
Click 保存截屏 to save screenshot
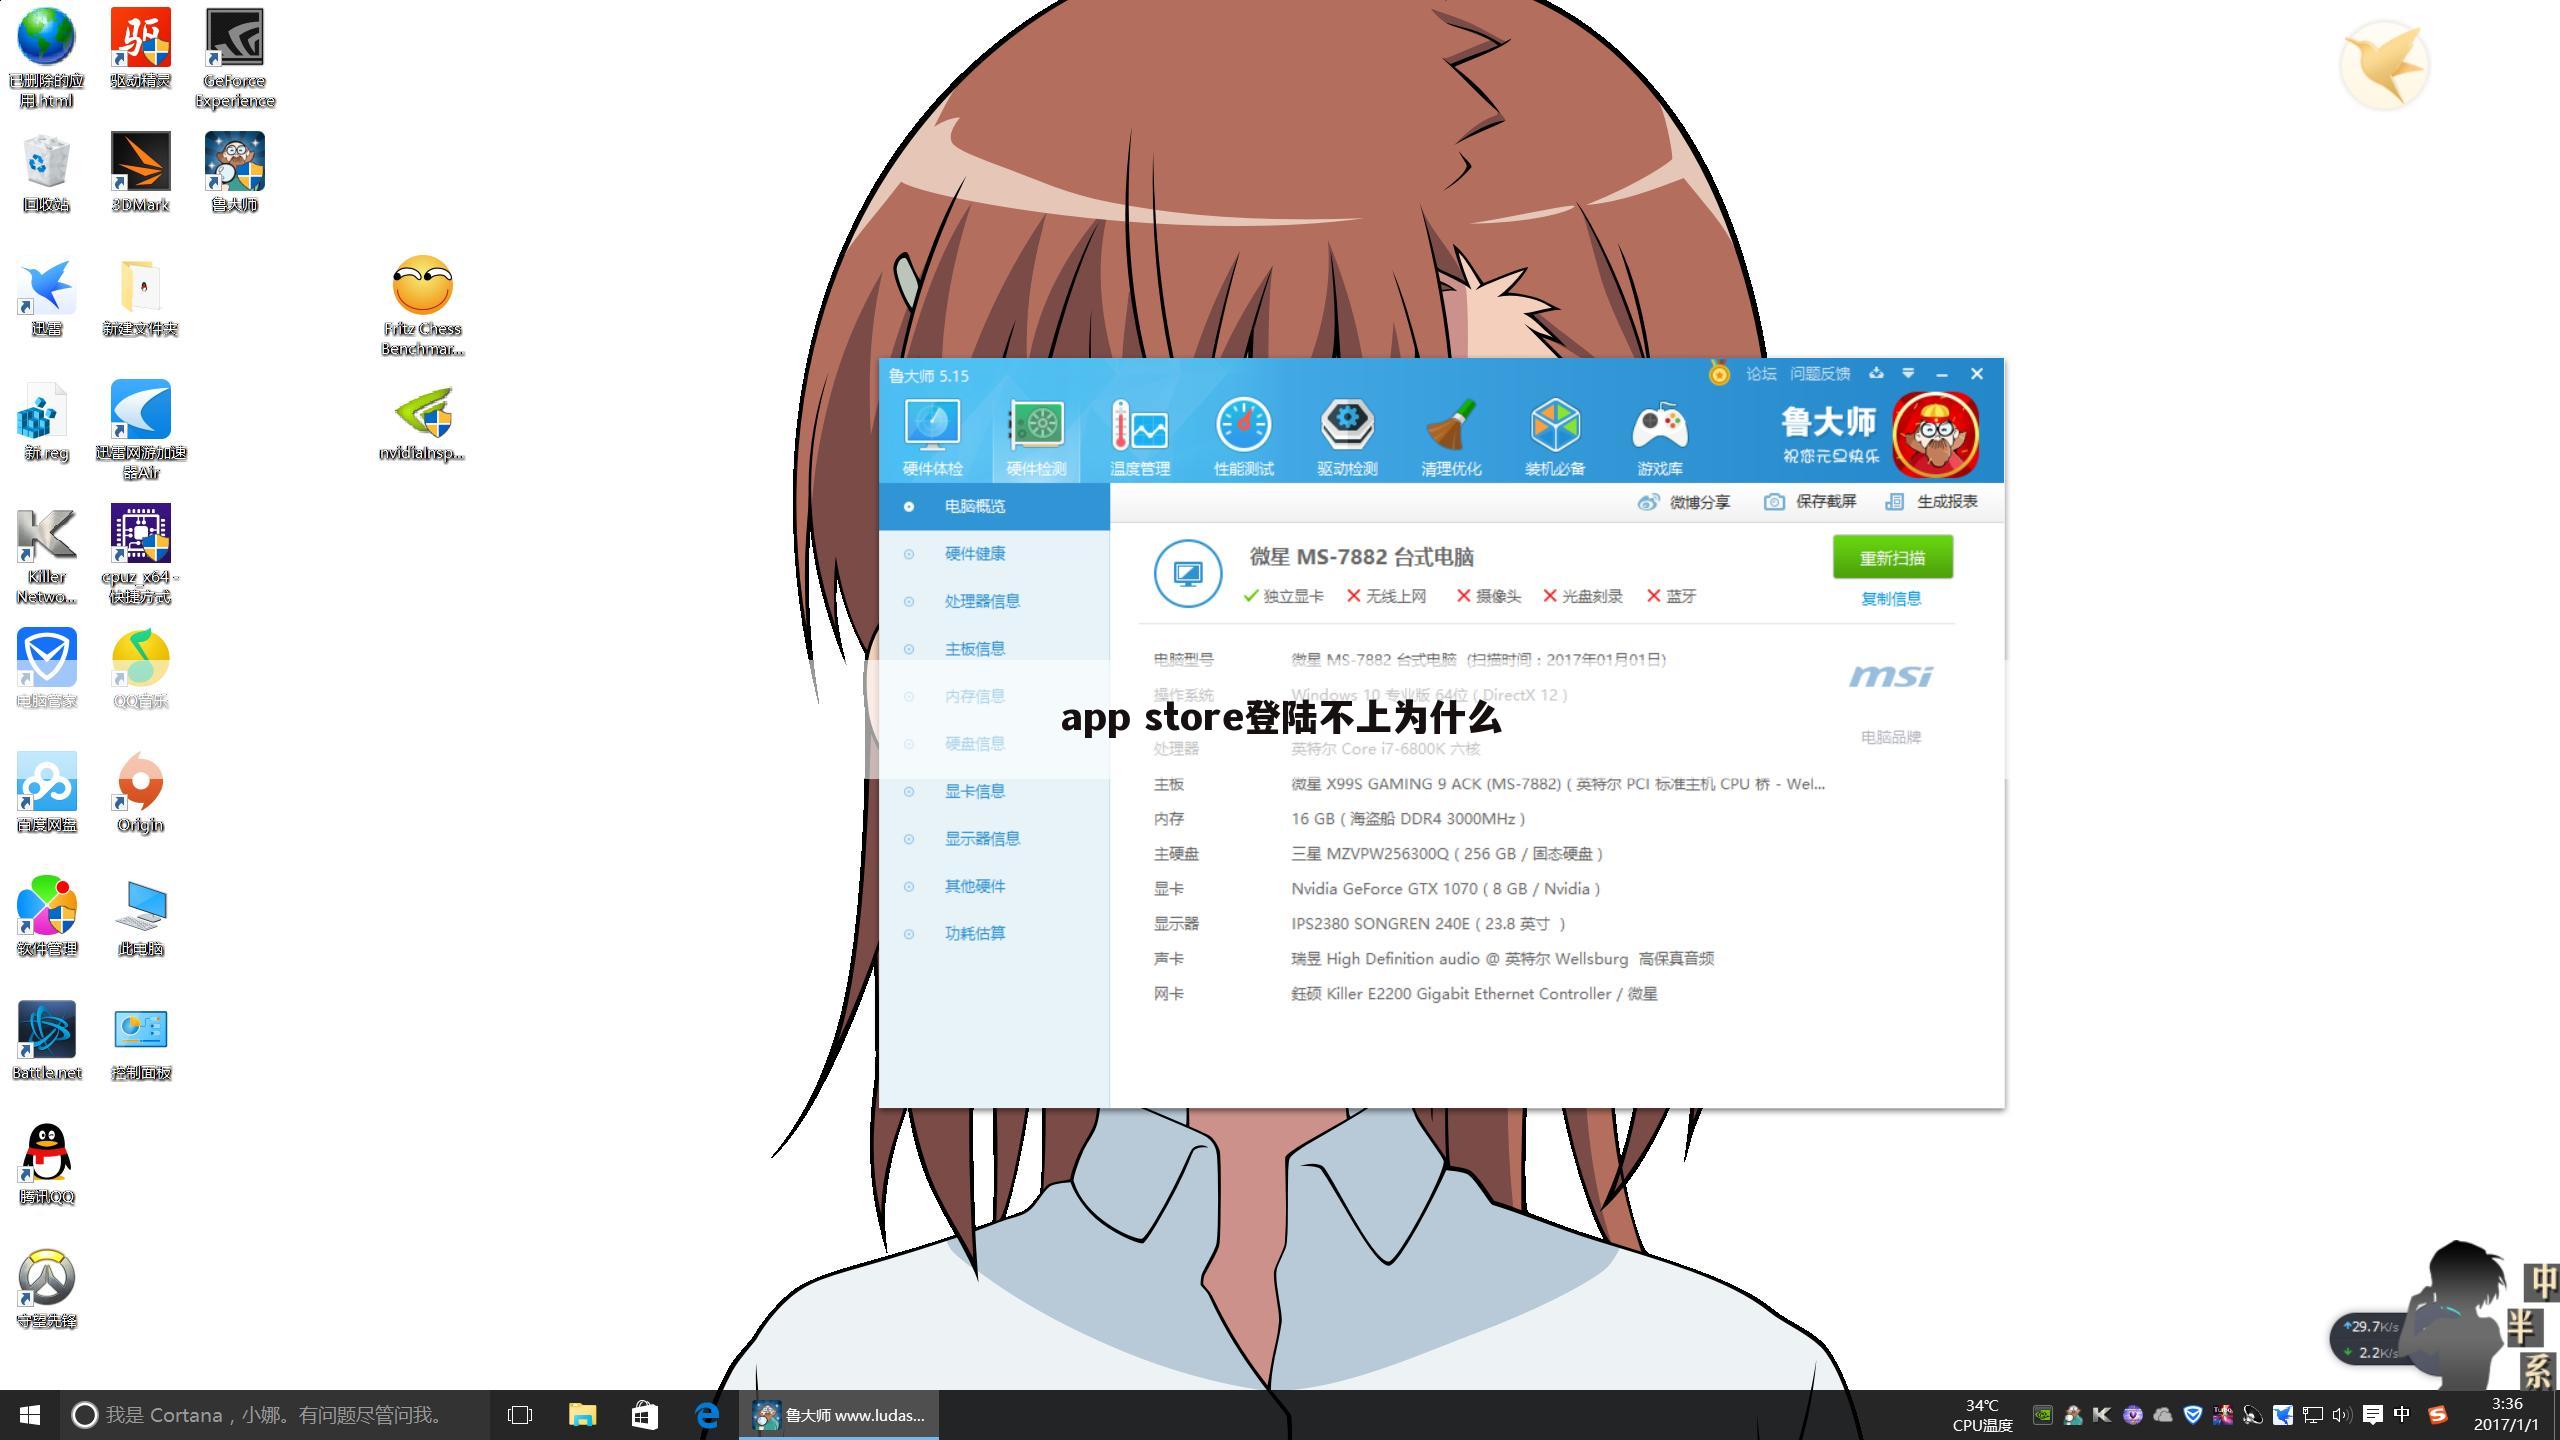tap(1810, 502)
